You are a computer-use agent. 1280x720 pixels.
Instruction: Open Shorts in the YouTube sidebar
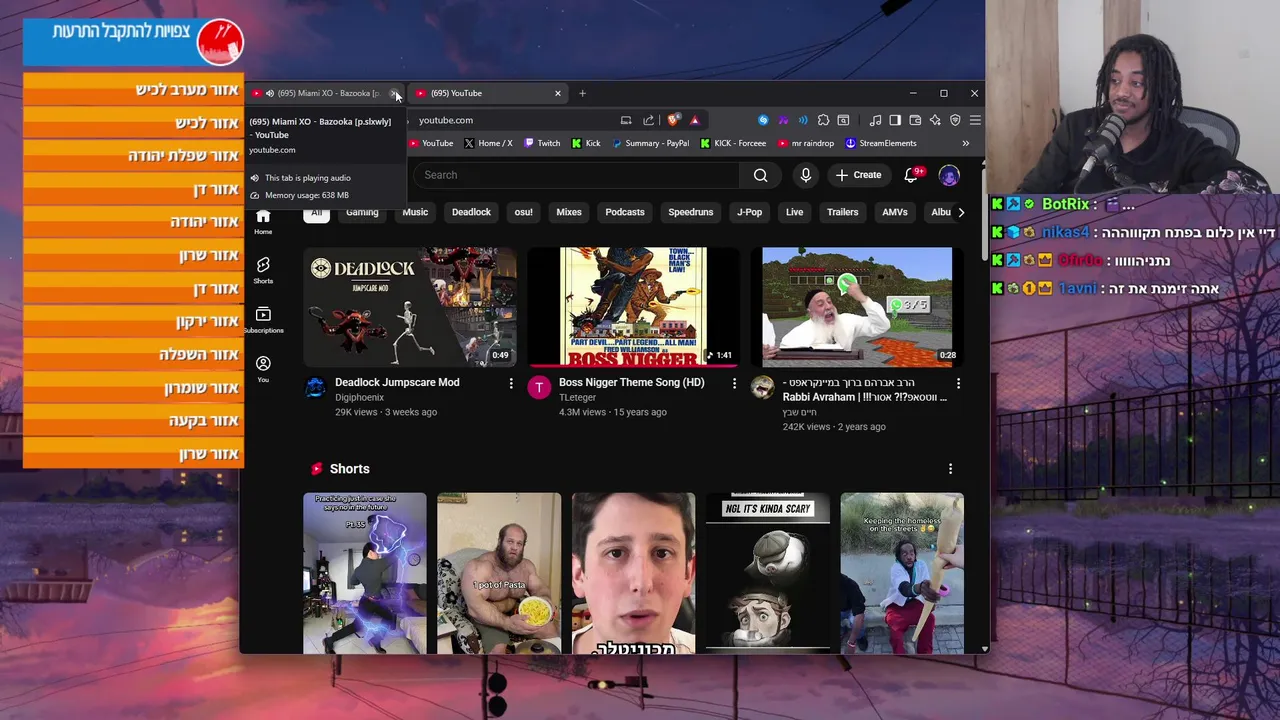(263, 269)
